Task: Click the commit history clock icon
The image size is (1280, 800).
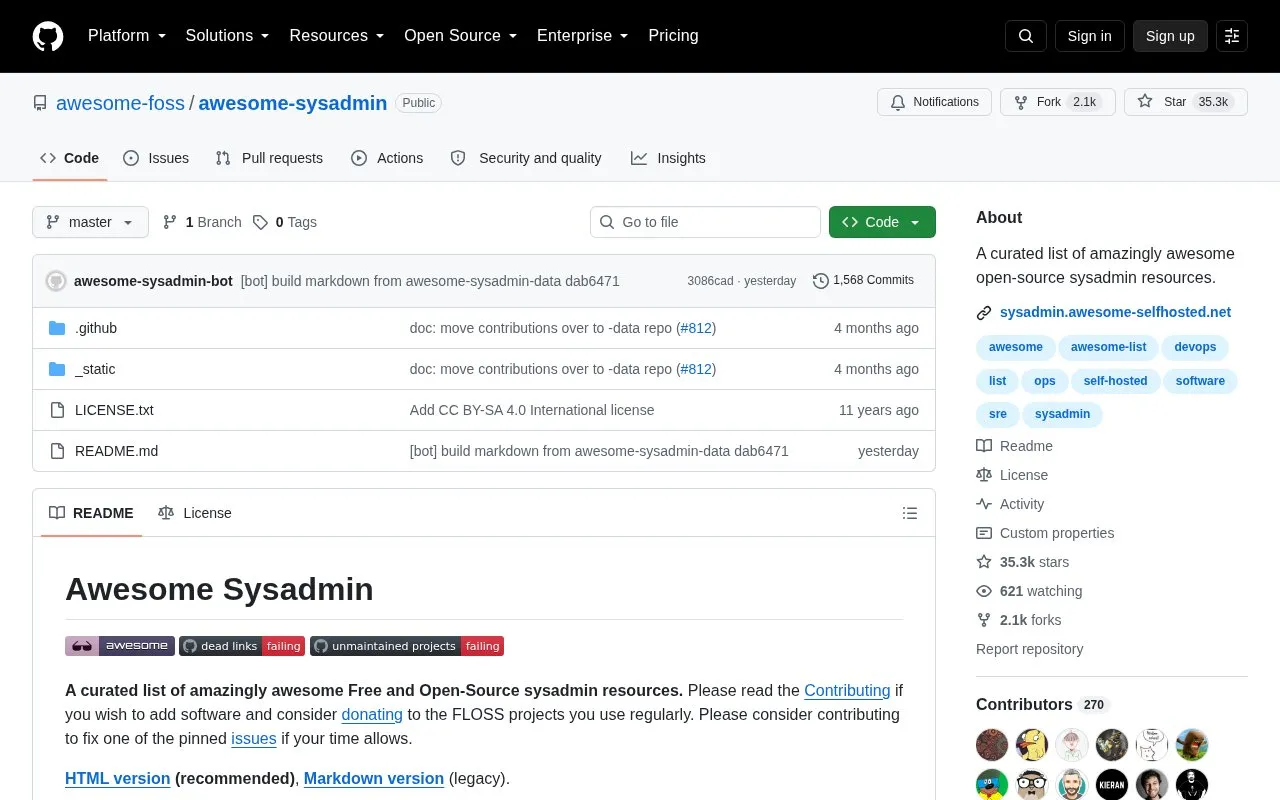Action: (821, 281)
